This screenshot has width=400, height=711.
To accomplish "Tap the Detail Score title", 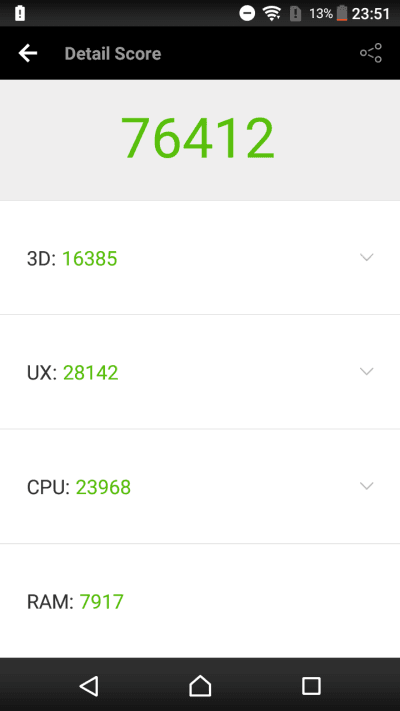I will pyautogui.click(x=113, y=54).
